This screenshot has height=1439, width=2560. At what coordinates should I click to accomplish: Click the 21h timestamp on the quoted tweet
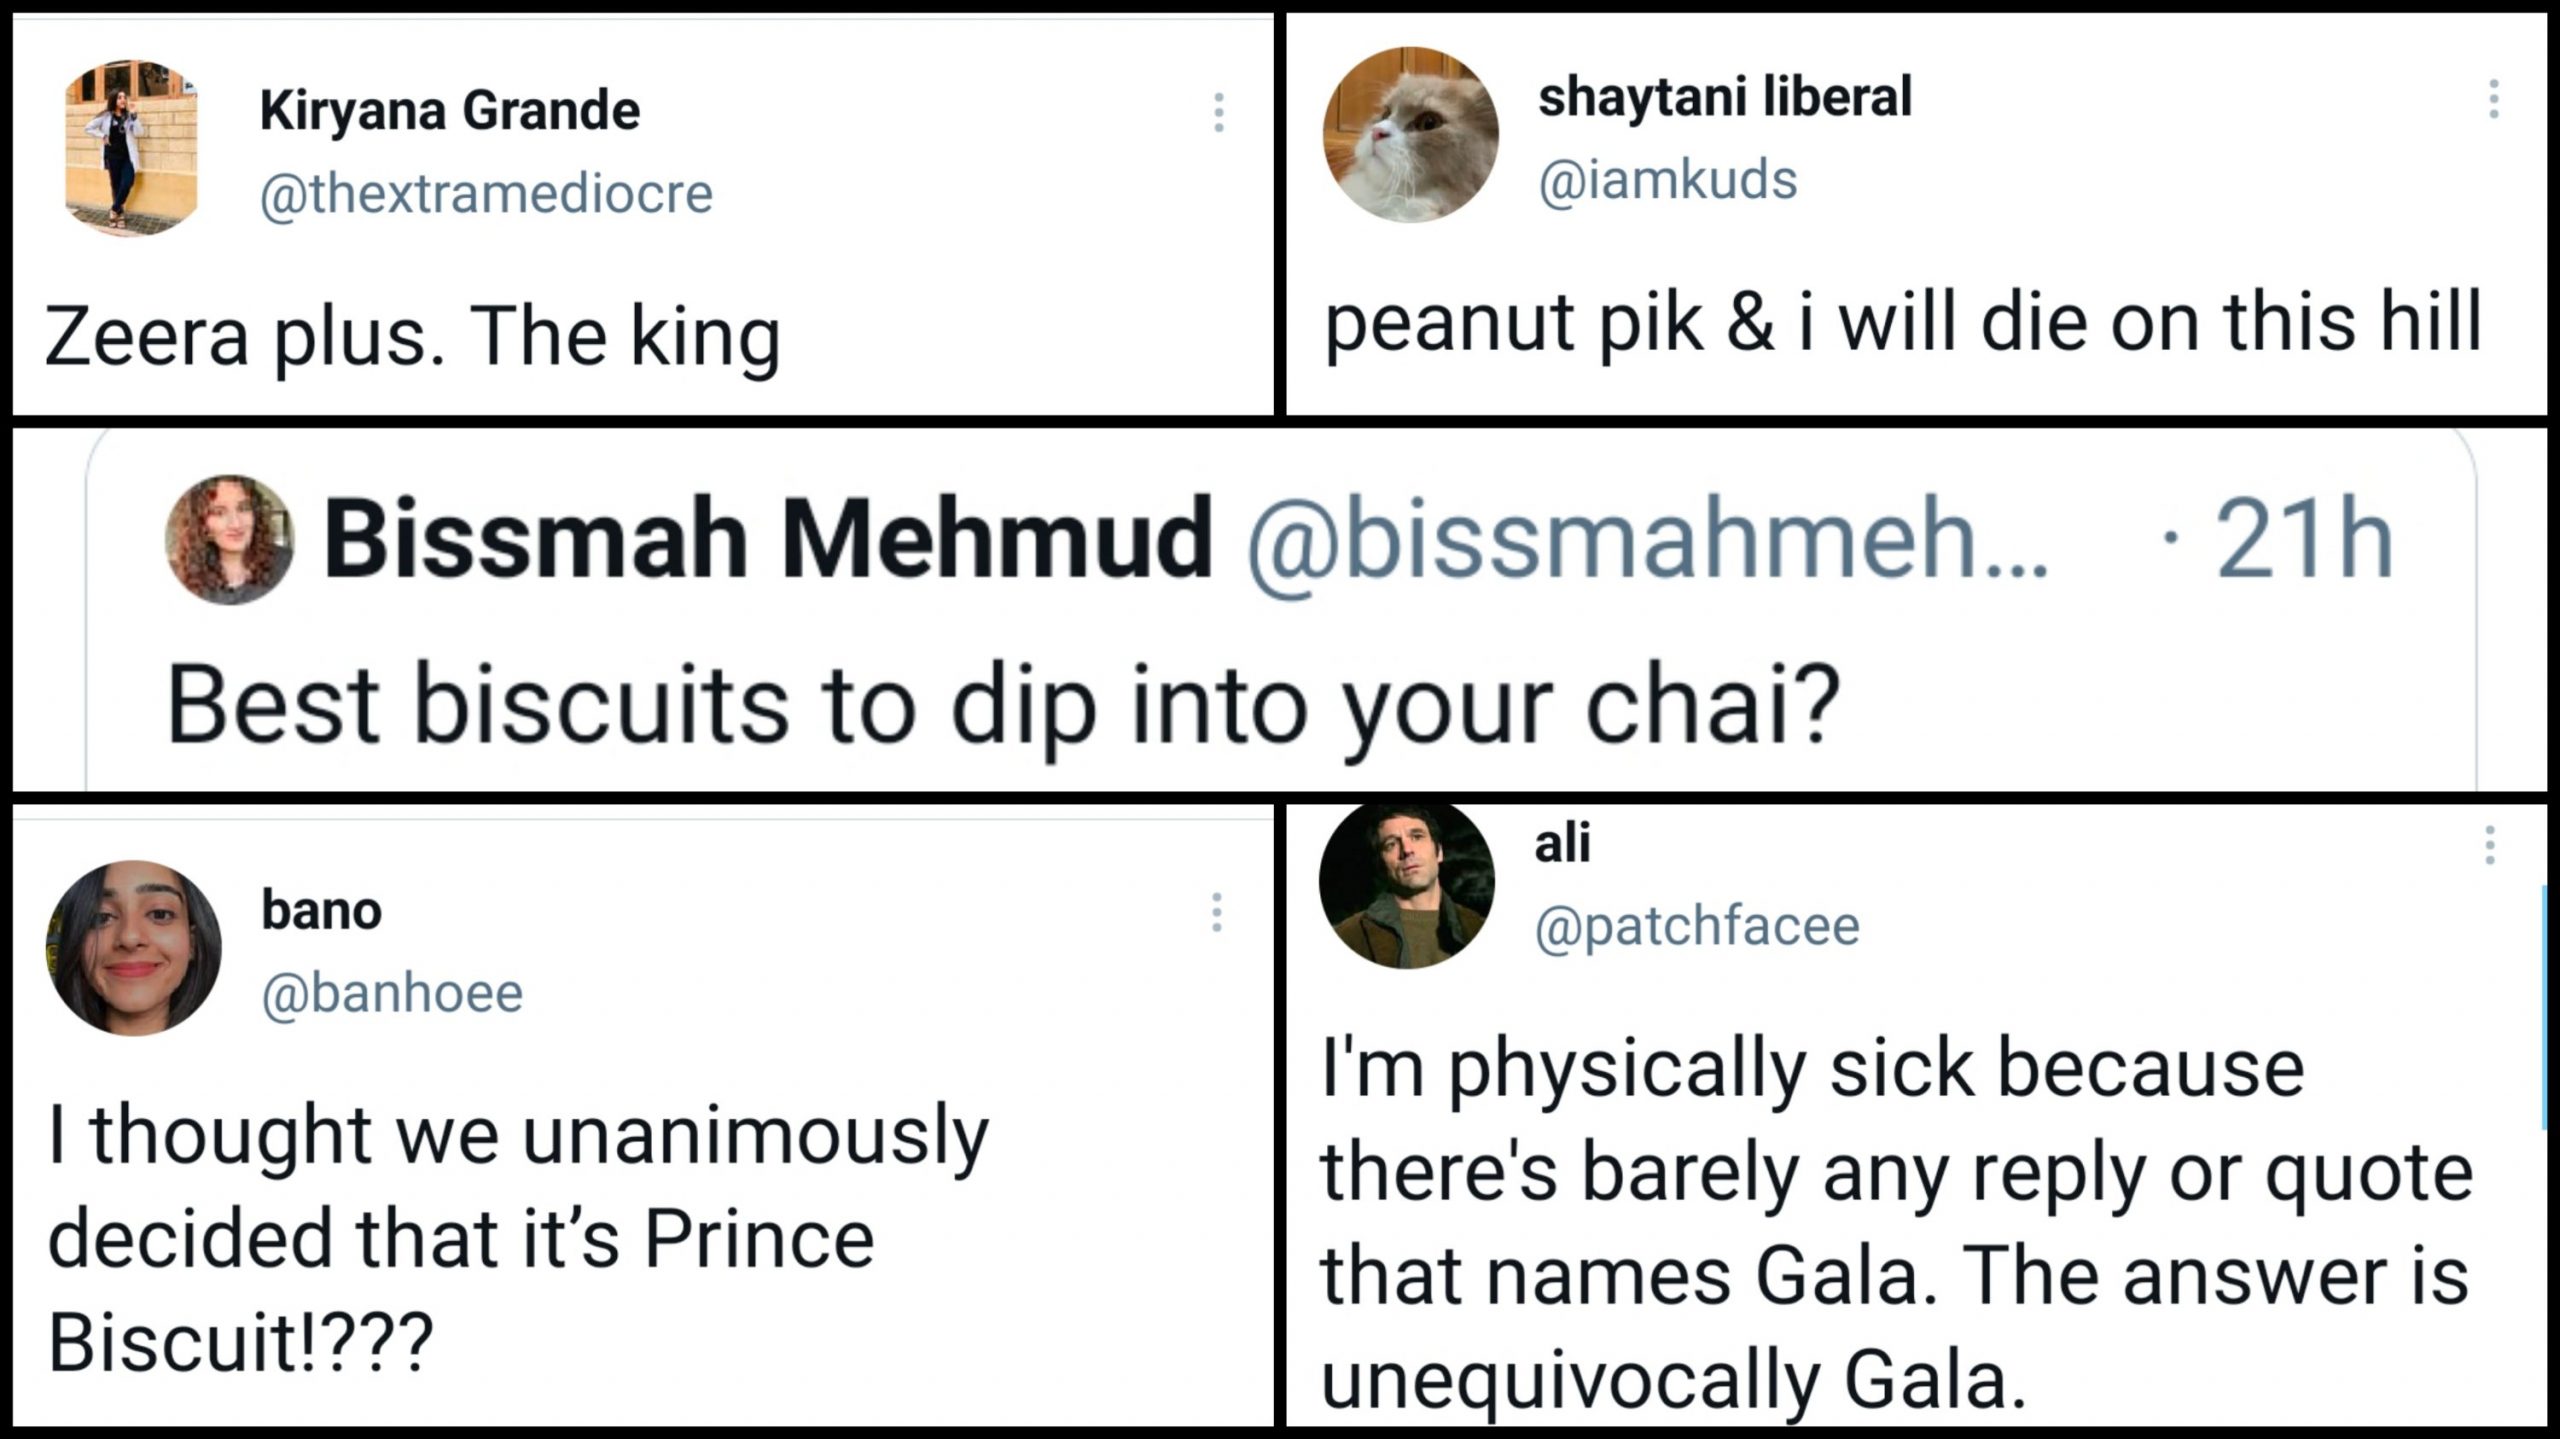(x=2303, y=541)
